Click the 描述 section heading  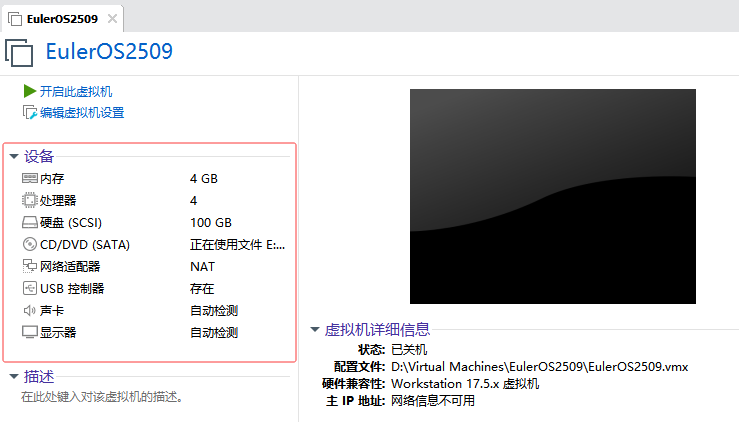pyautogui.click(x=39, y=376)
